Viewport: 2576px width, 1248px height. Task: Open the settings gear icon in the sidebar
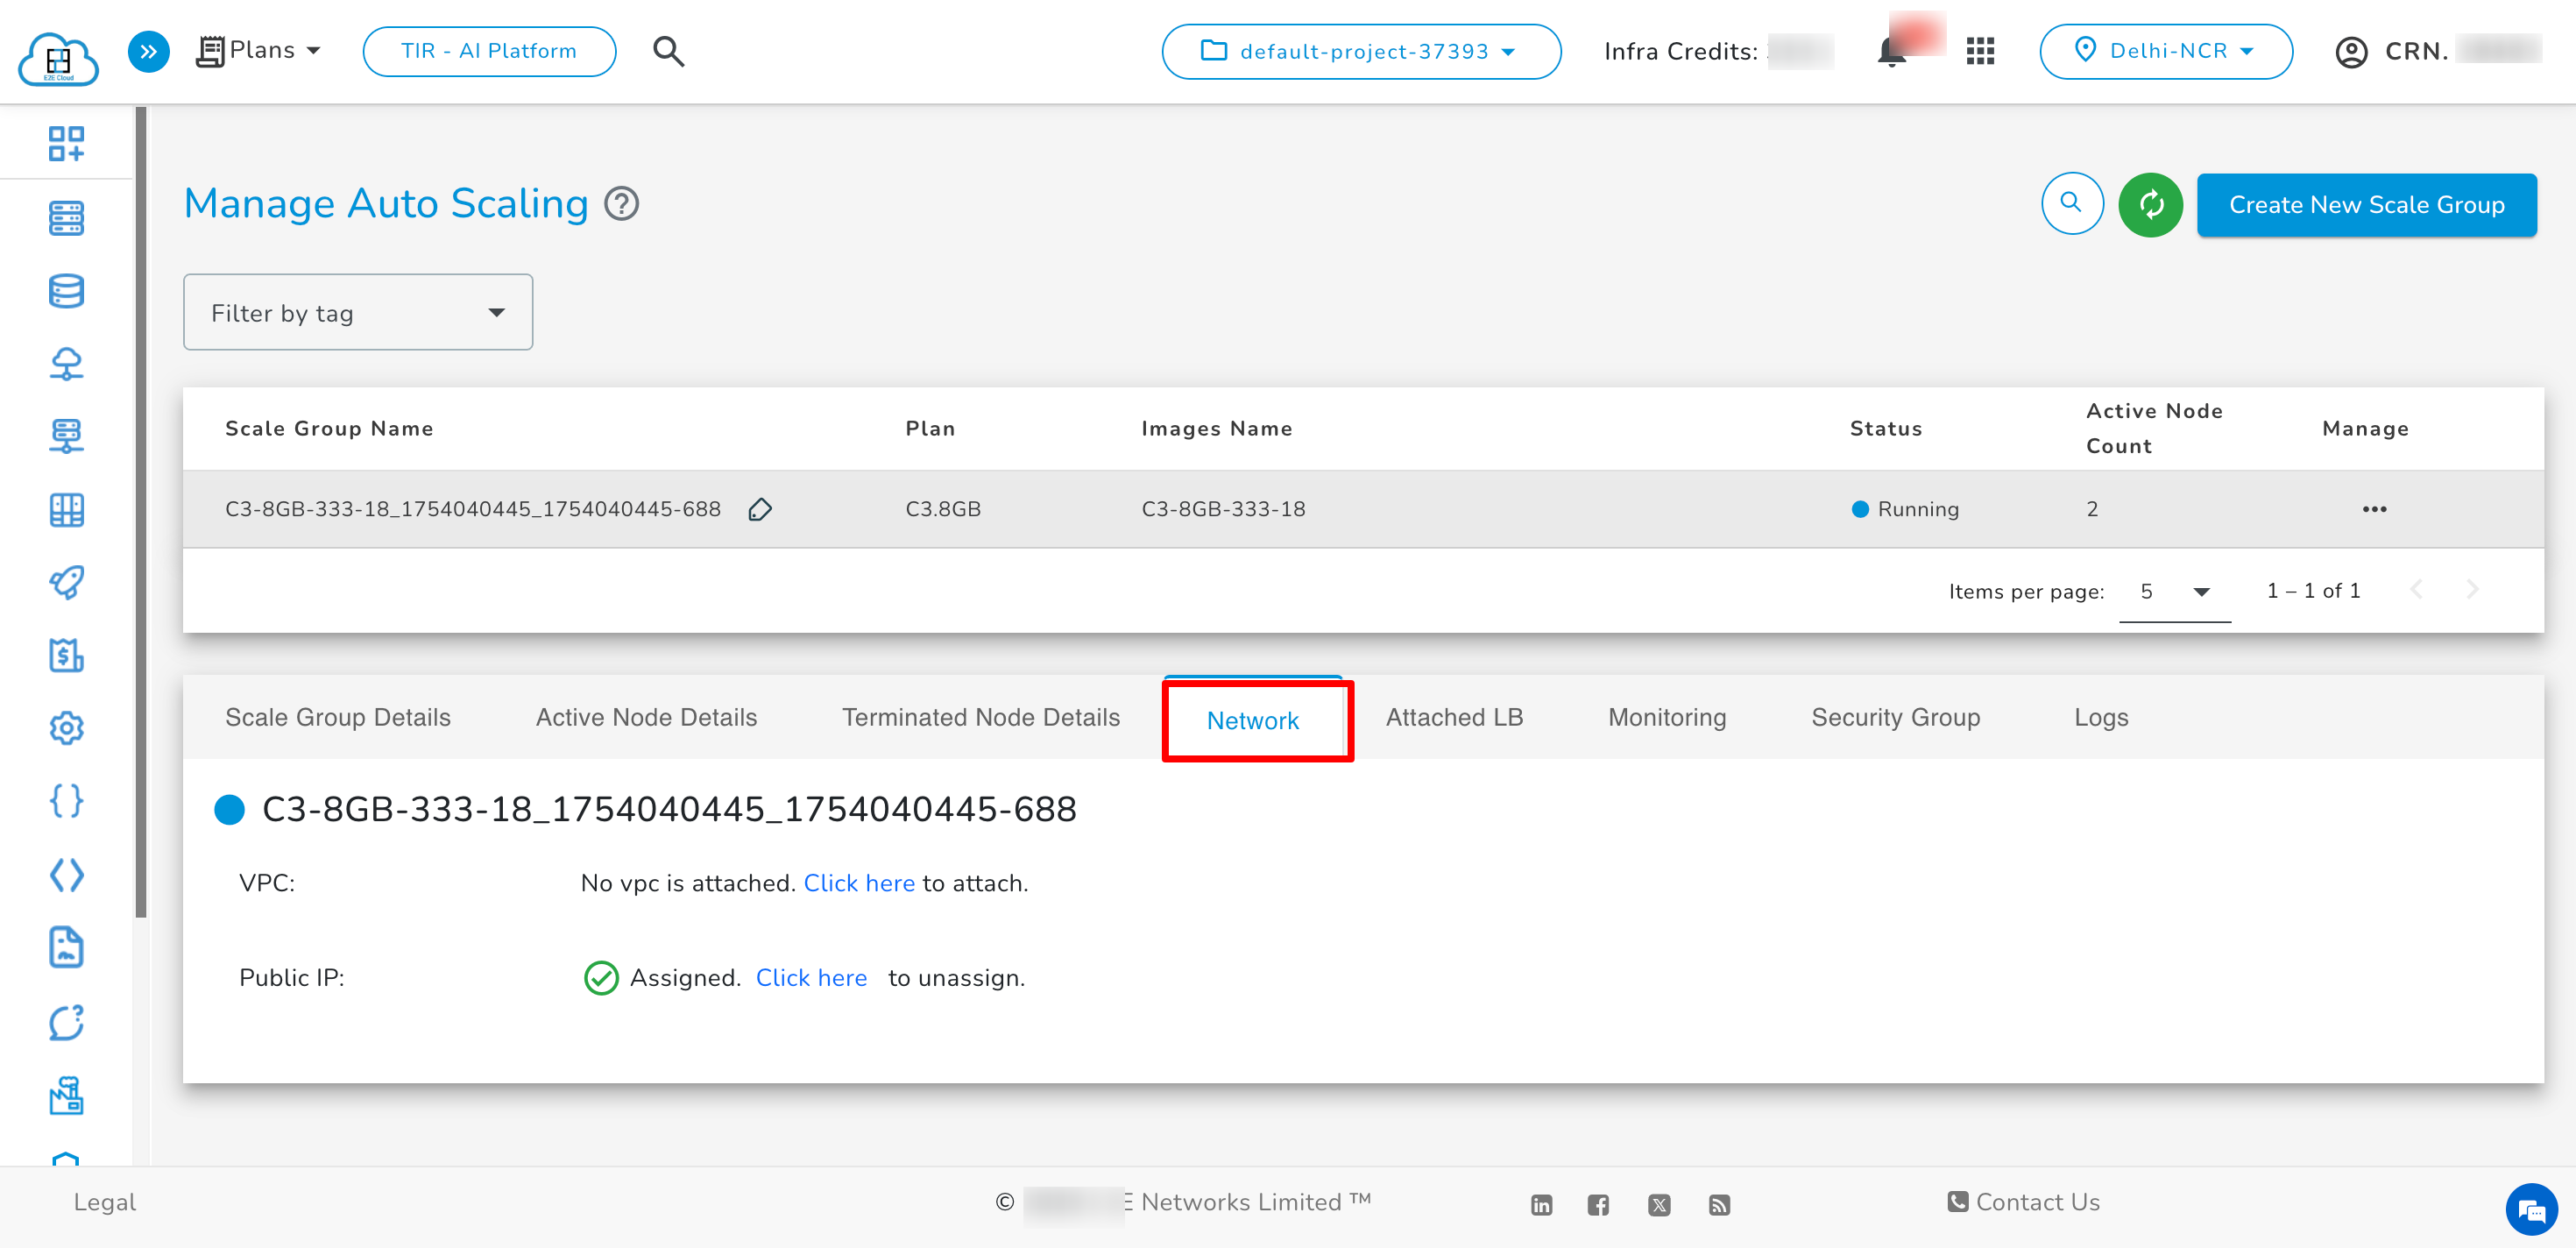pyautogui.click(x=66, y=728)
